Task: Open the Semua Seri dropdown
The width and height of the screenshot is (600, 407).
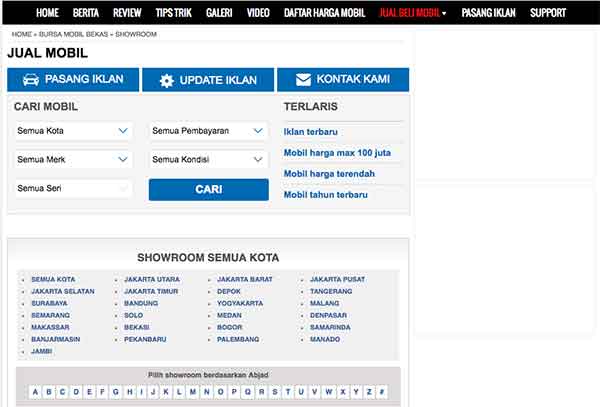Action: point(73,188)
